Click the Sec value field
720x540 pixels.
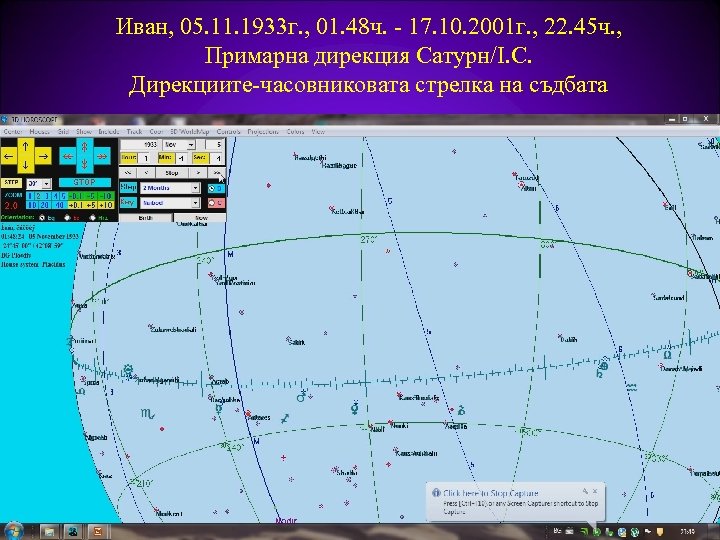pyautogui.click(x=217, y=158)
